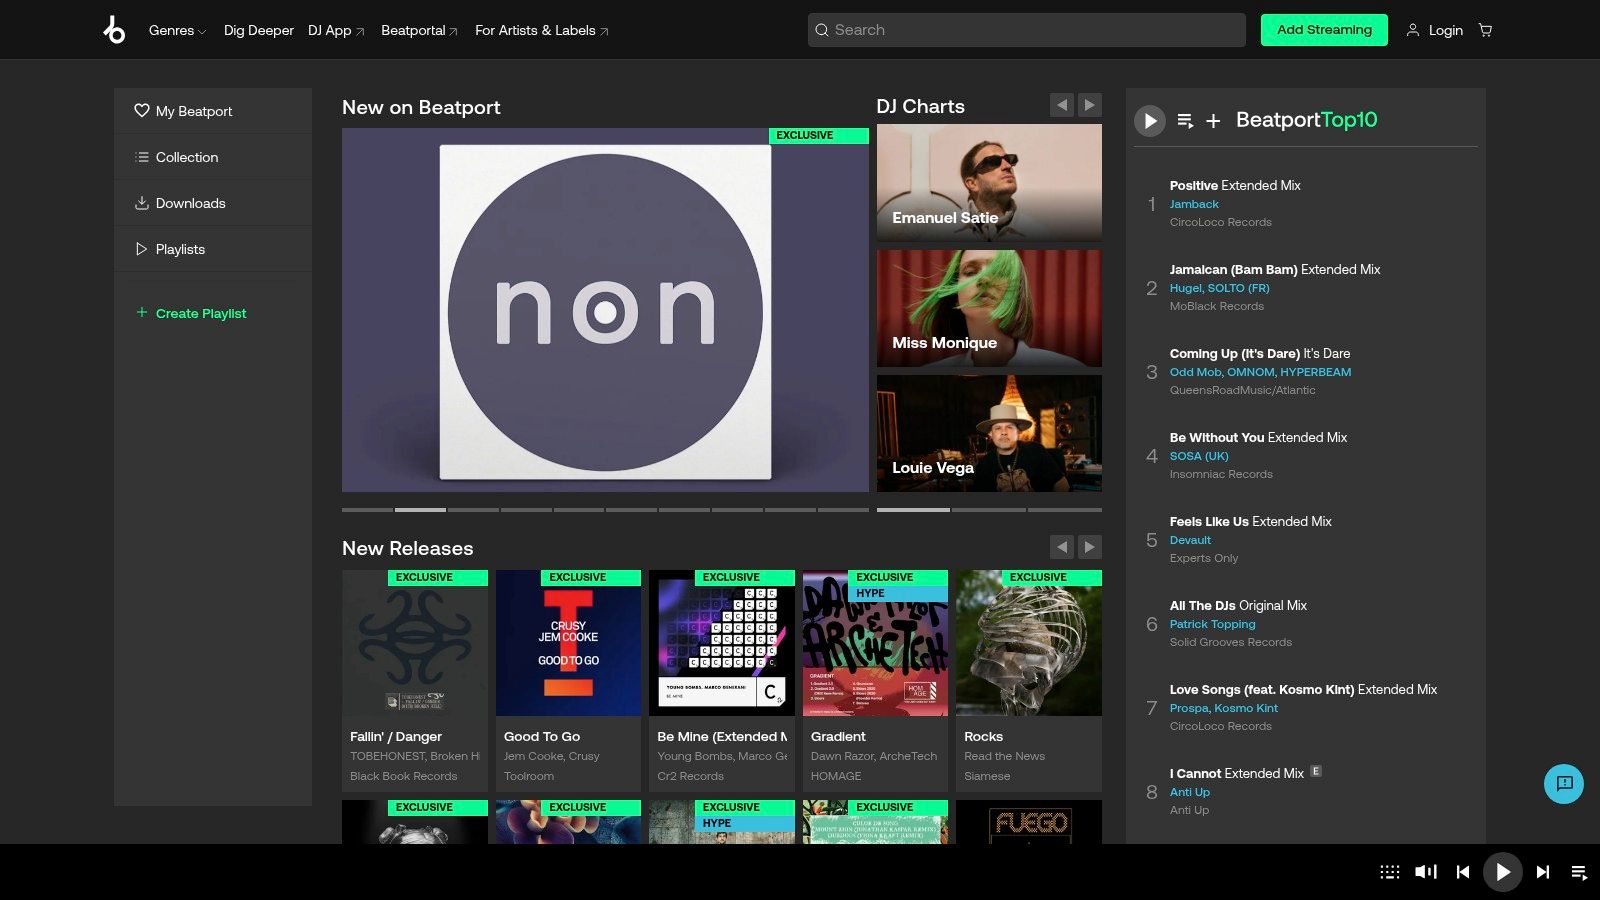The width and height of the screenshot is (1600, 900).
Task: Open the Miss Monique DJ chart
Action: coord(988,308)
